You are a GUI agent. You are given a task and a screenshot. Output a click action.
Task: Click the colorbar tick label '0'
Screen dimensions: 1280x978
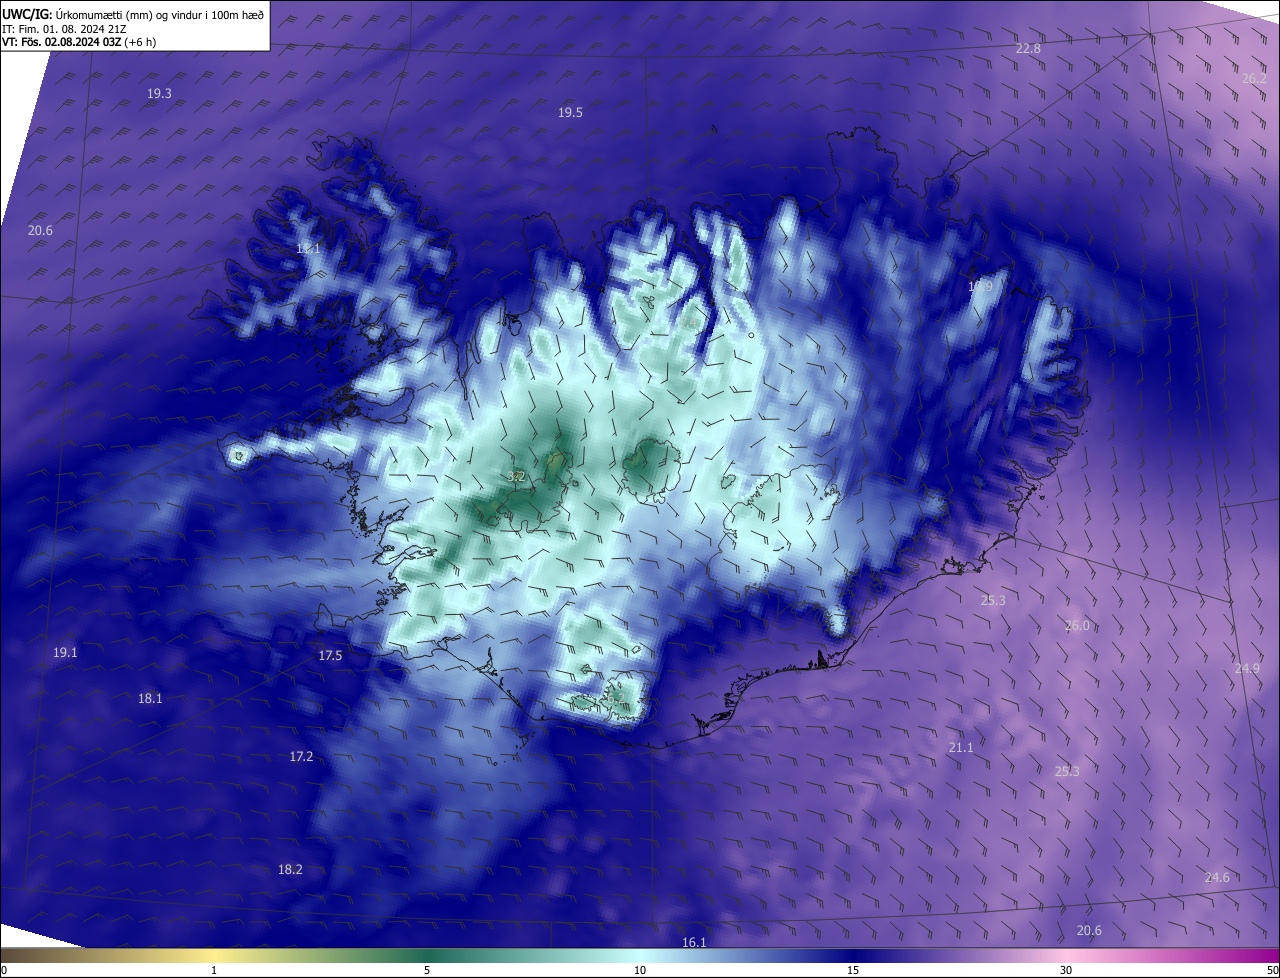pyautogui.click(x=4, y=971)
